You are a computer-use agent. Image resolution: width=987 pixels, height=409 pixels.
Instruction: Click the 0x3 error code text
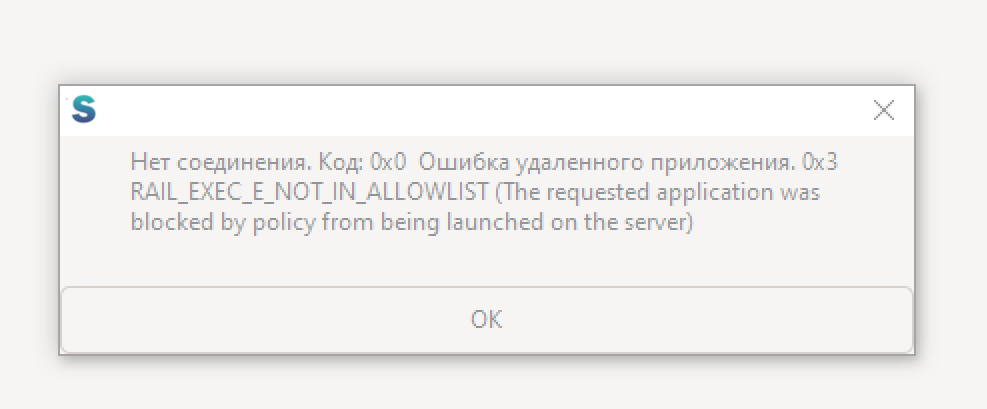pos(820,163)
